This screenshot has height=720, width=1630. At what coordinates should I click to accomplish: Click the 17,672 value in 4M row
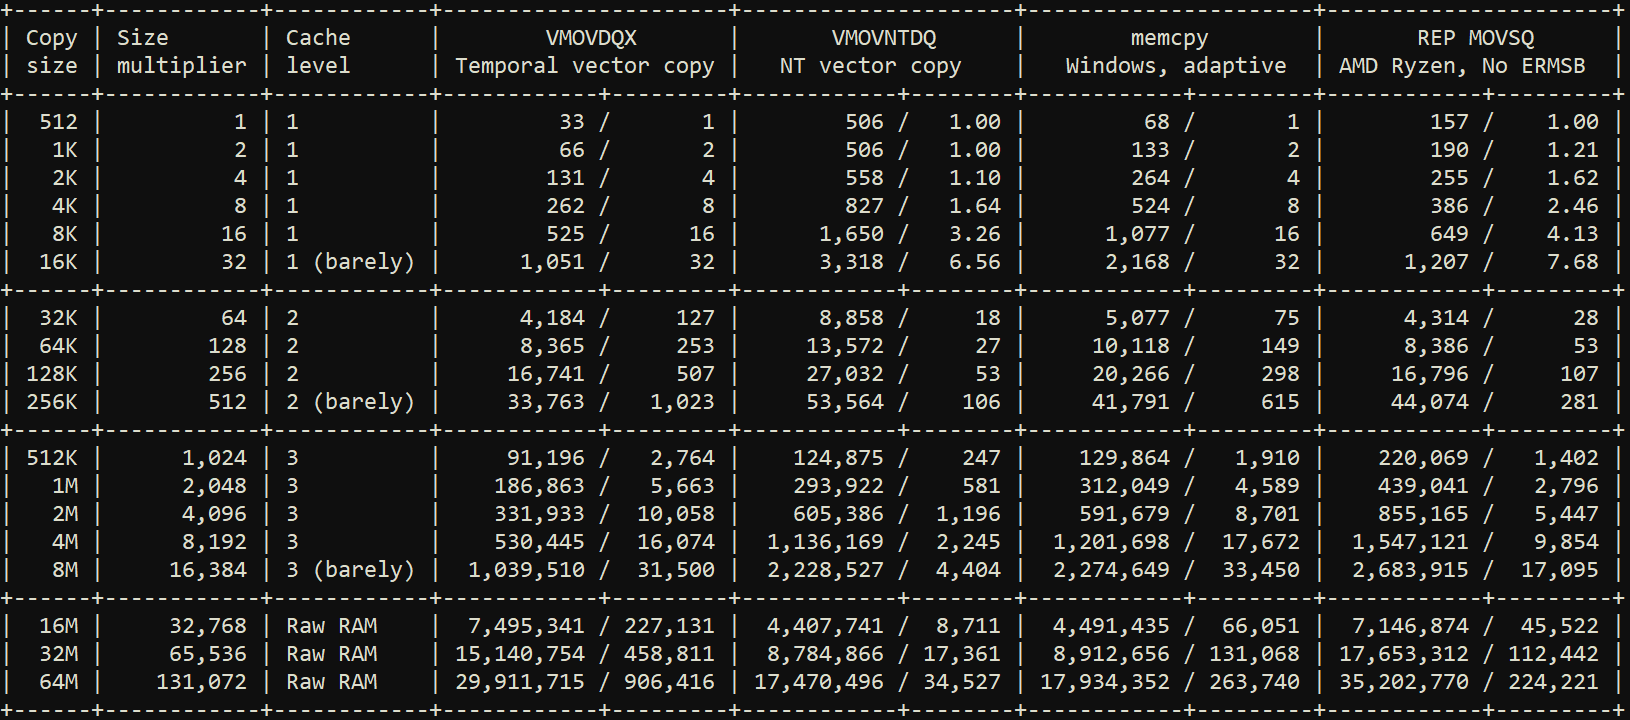point(1261,542)
